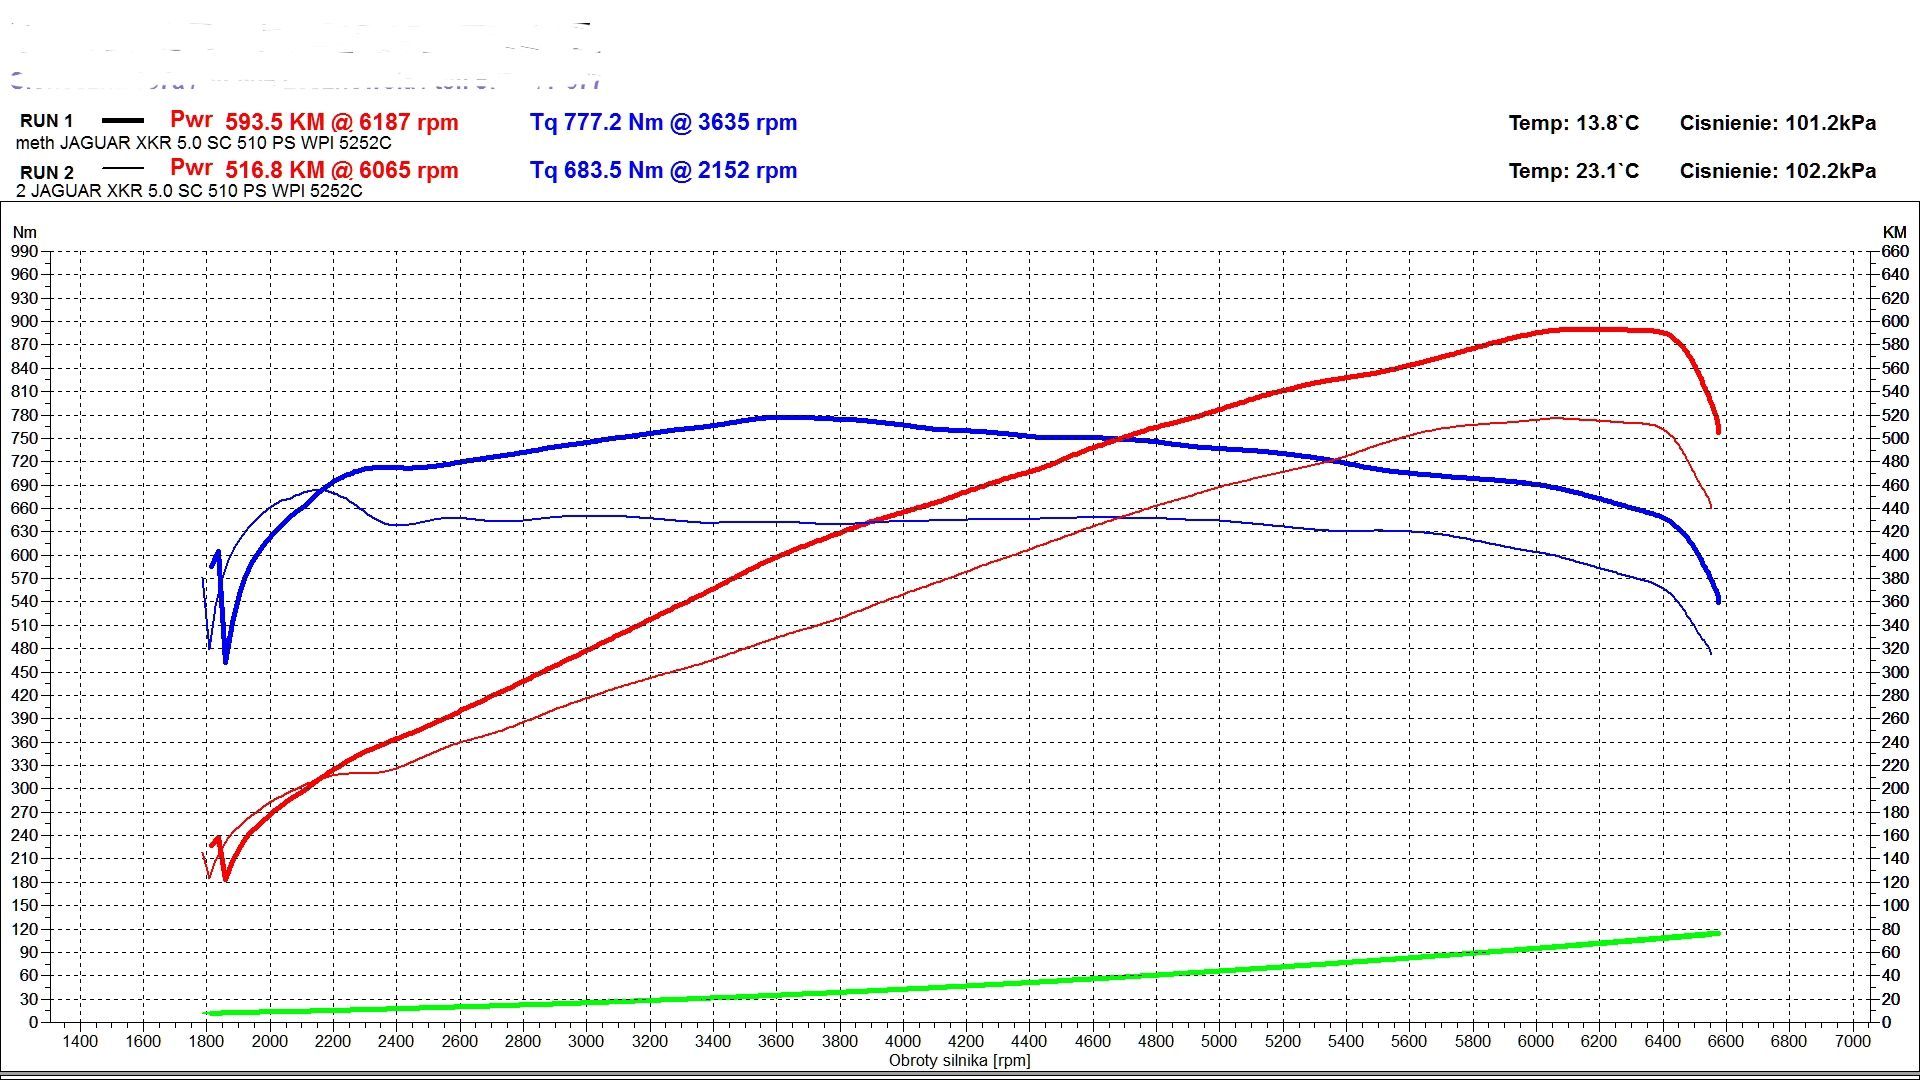Click the Obroty silnika [rpm] axis title
The image size is (1920, 1080).
coord(959,1060)
